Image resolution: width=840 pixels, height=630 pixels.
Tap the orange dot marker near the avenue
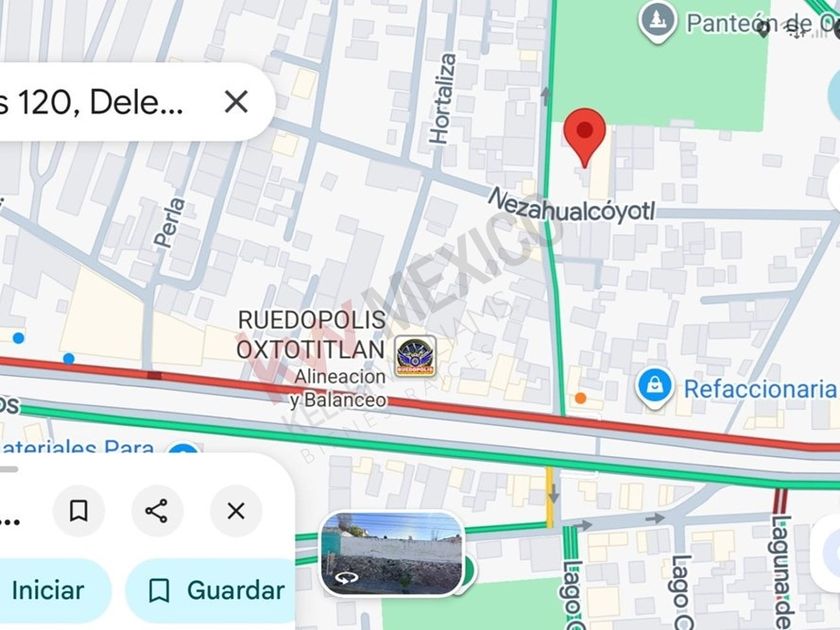(x=580, y=398)
